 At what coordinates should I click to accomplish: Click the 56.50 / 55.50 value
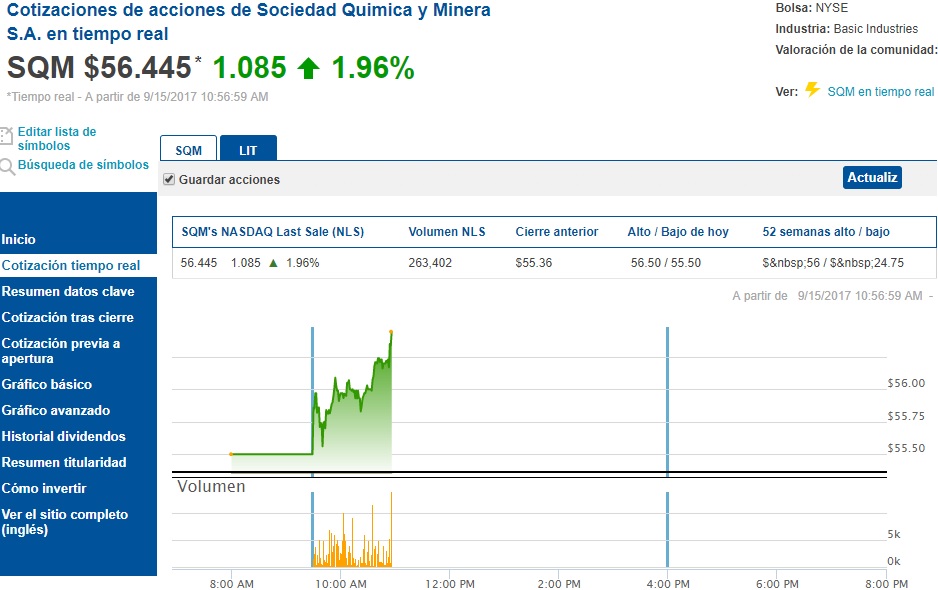(x=666, y=263)
